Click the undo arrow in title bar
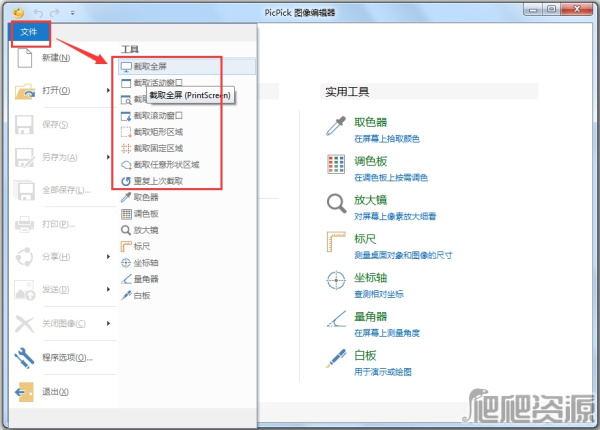600x430 pixels. tap(38, 13)
